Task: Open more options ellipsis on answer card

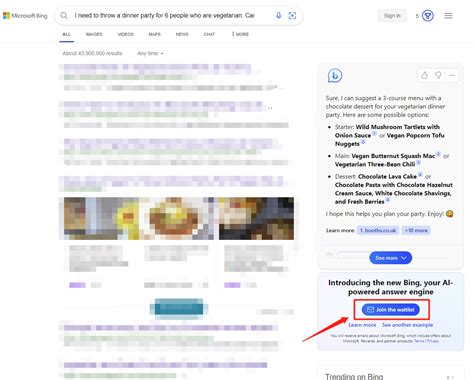Action: tap(452, 76)
